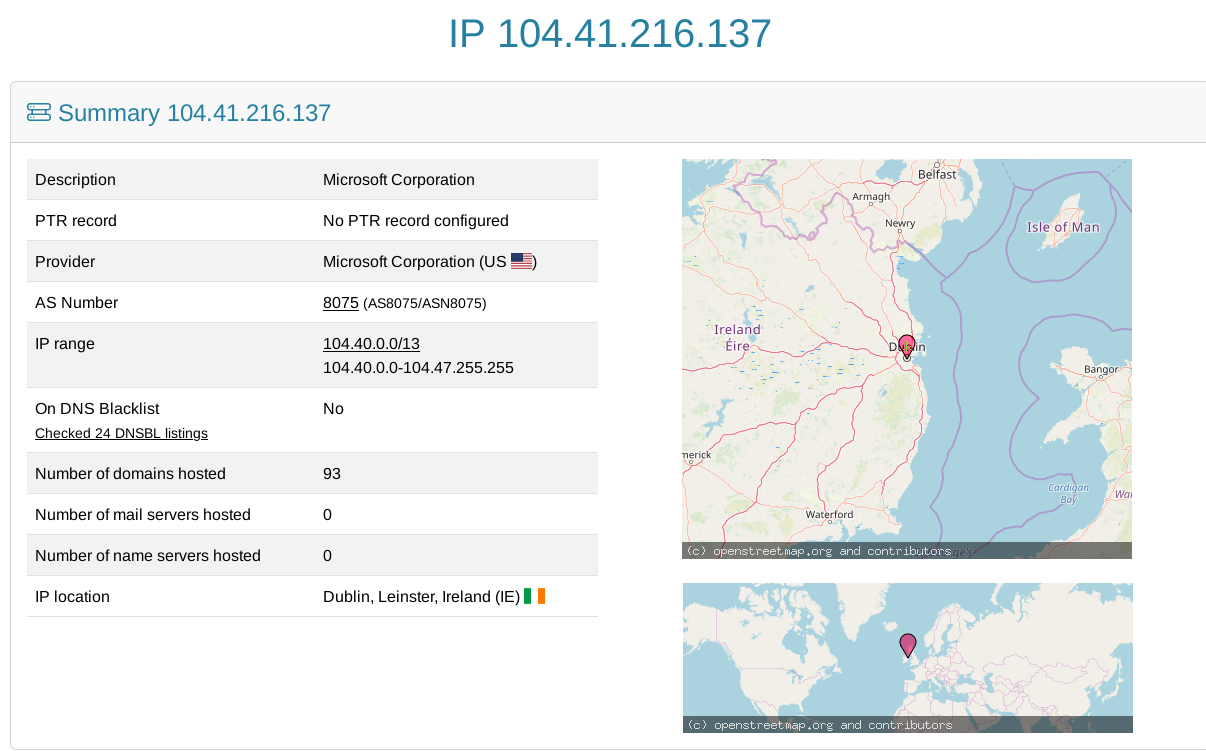The height and width of the screenshot is (751, 1206).
Task: Click Dublin, Leinster, Ireland location text
Action: pos(420,596)
